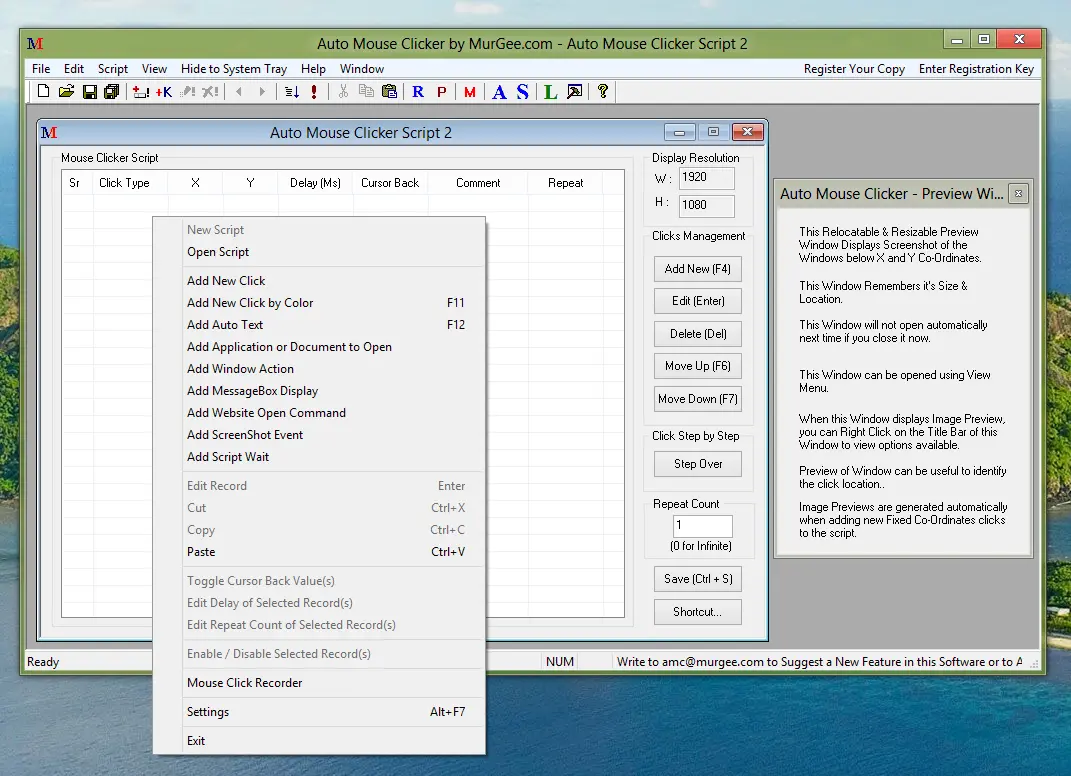The width and height of the screenshot is (1071, 776).
Task: Click the red plus add-click toolbar icon
Action: tap(141, 92)
